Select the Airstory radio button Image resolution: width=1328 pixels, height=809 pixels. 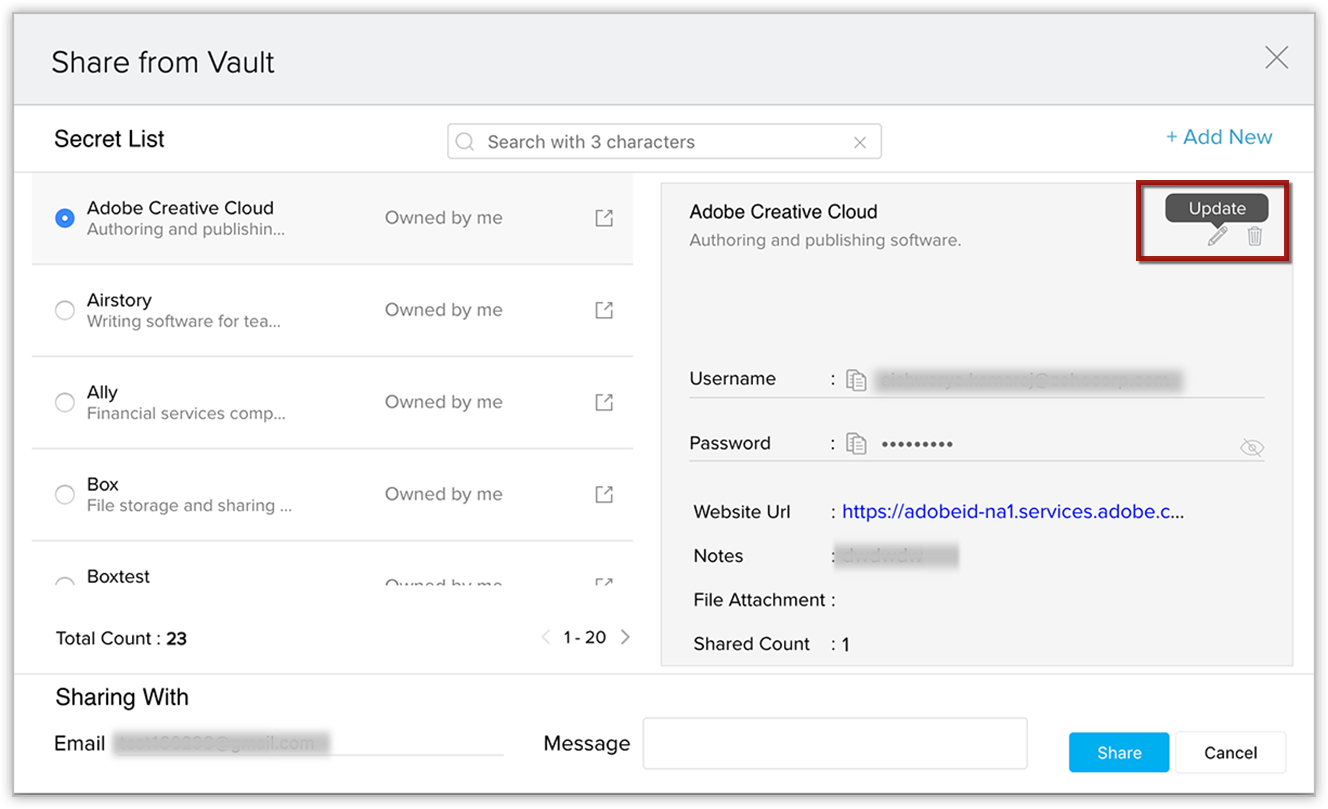pos(65,311)
